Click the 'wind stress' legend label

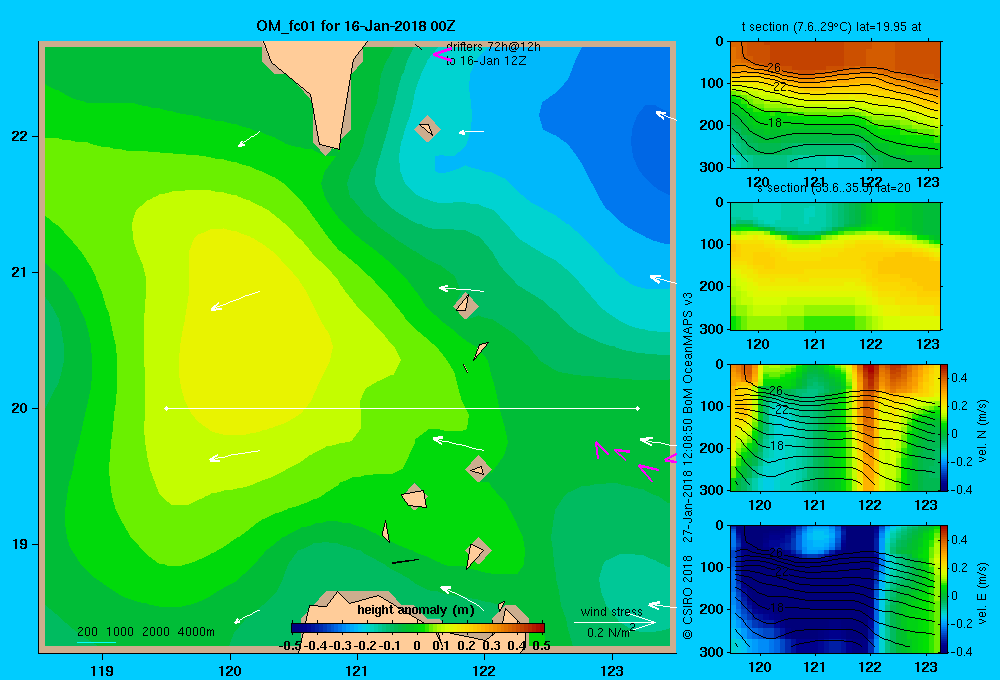[x=611, y=611]
